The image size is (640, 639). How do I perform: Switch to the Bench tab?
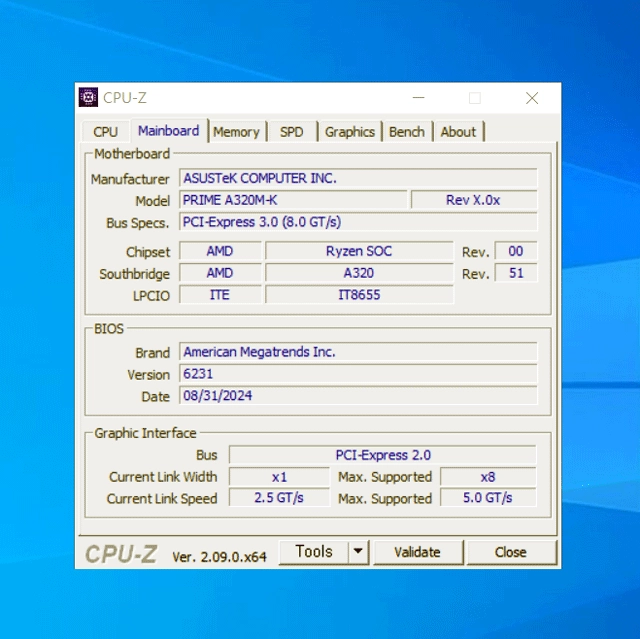click(x=407, y=132)
